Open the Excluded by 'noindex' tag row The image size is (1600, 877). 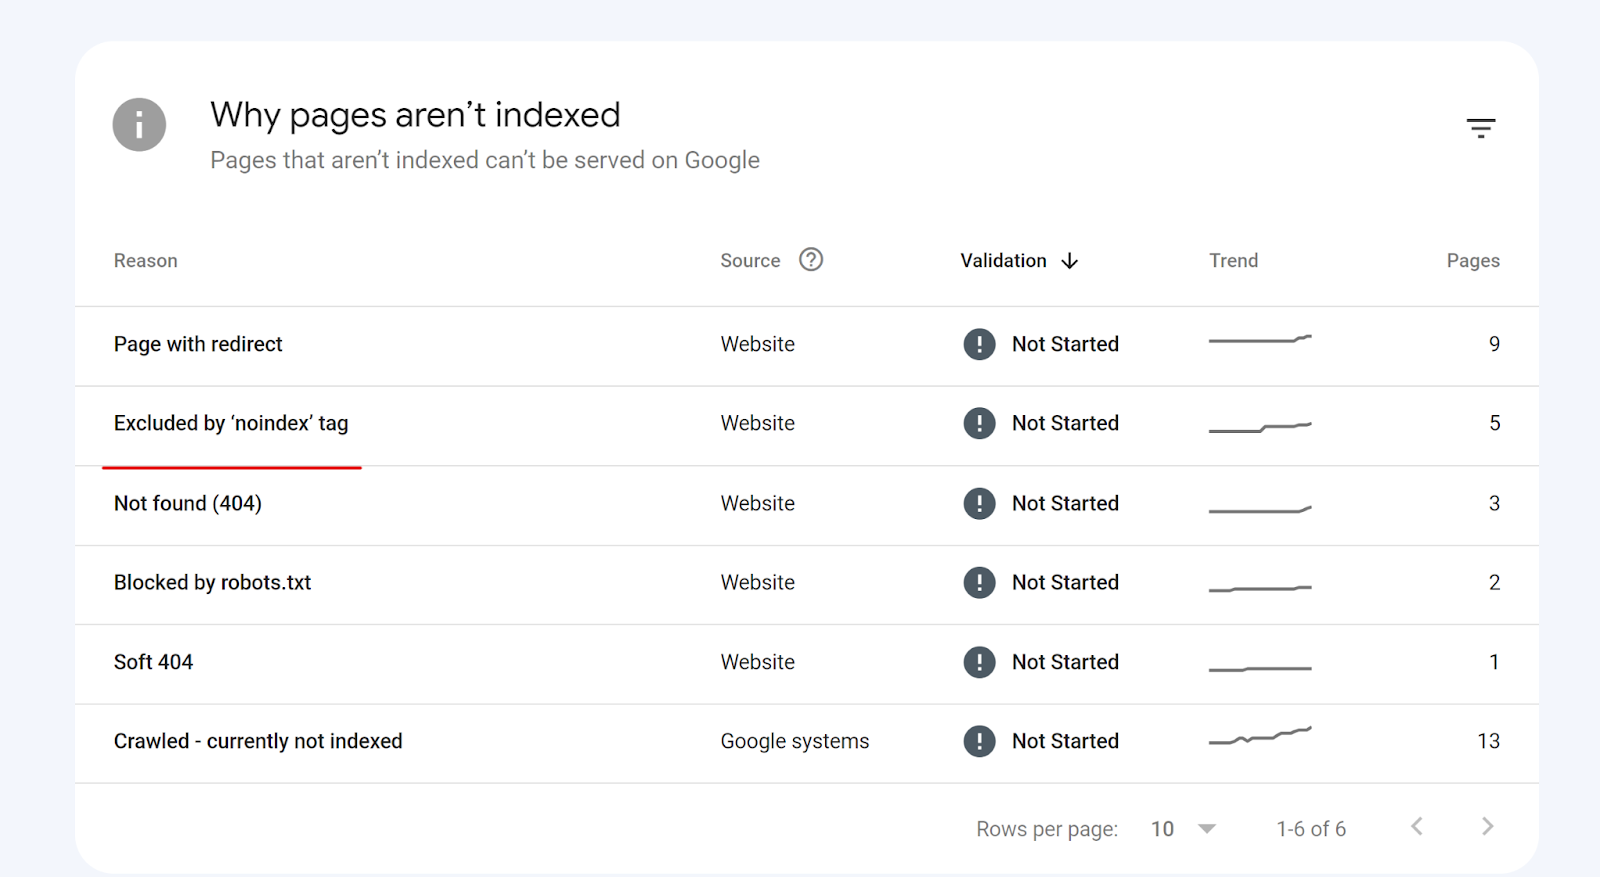(231, 424)
